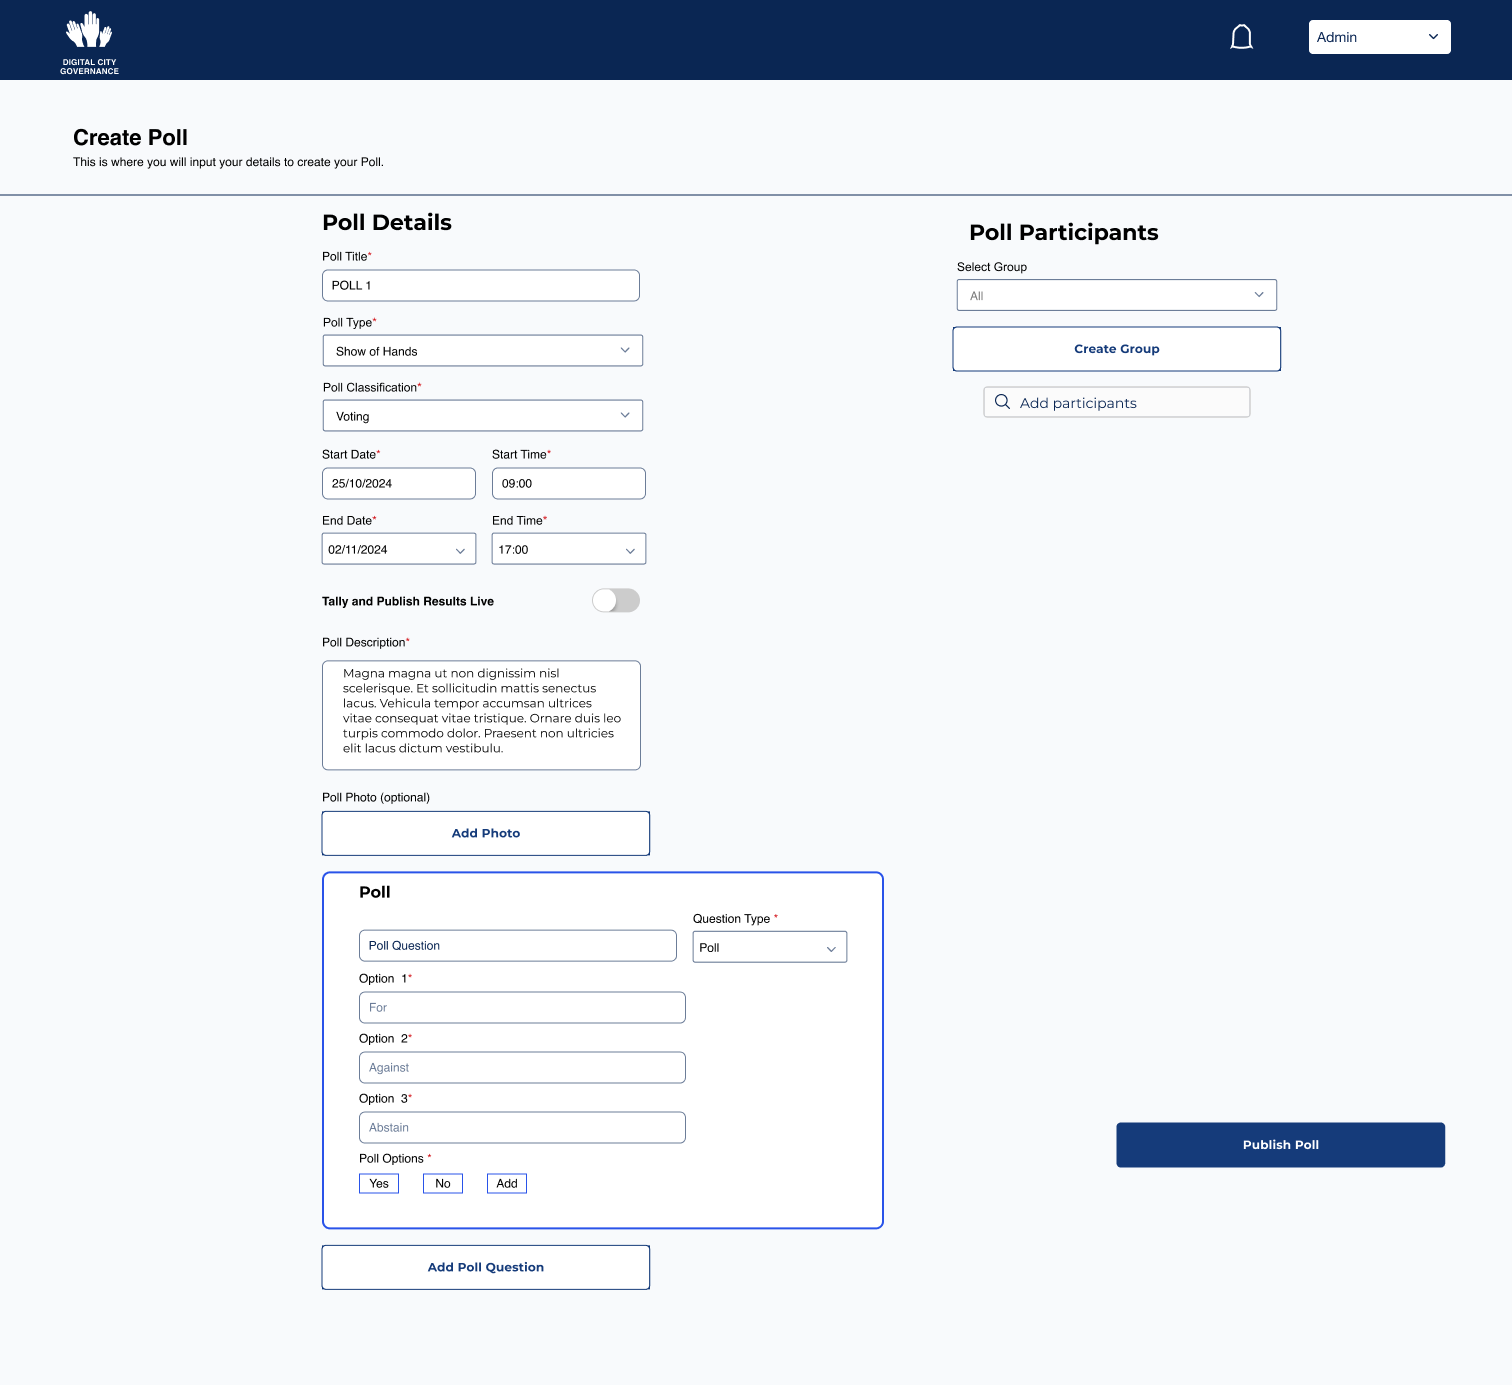Click the Add Poll Question button
The image size is (1512, 1385).
485,1267
